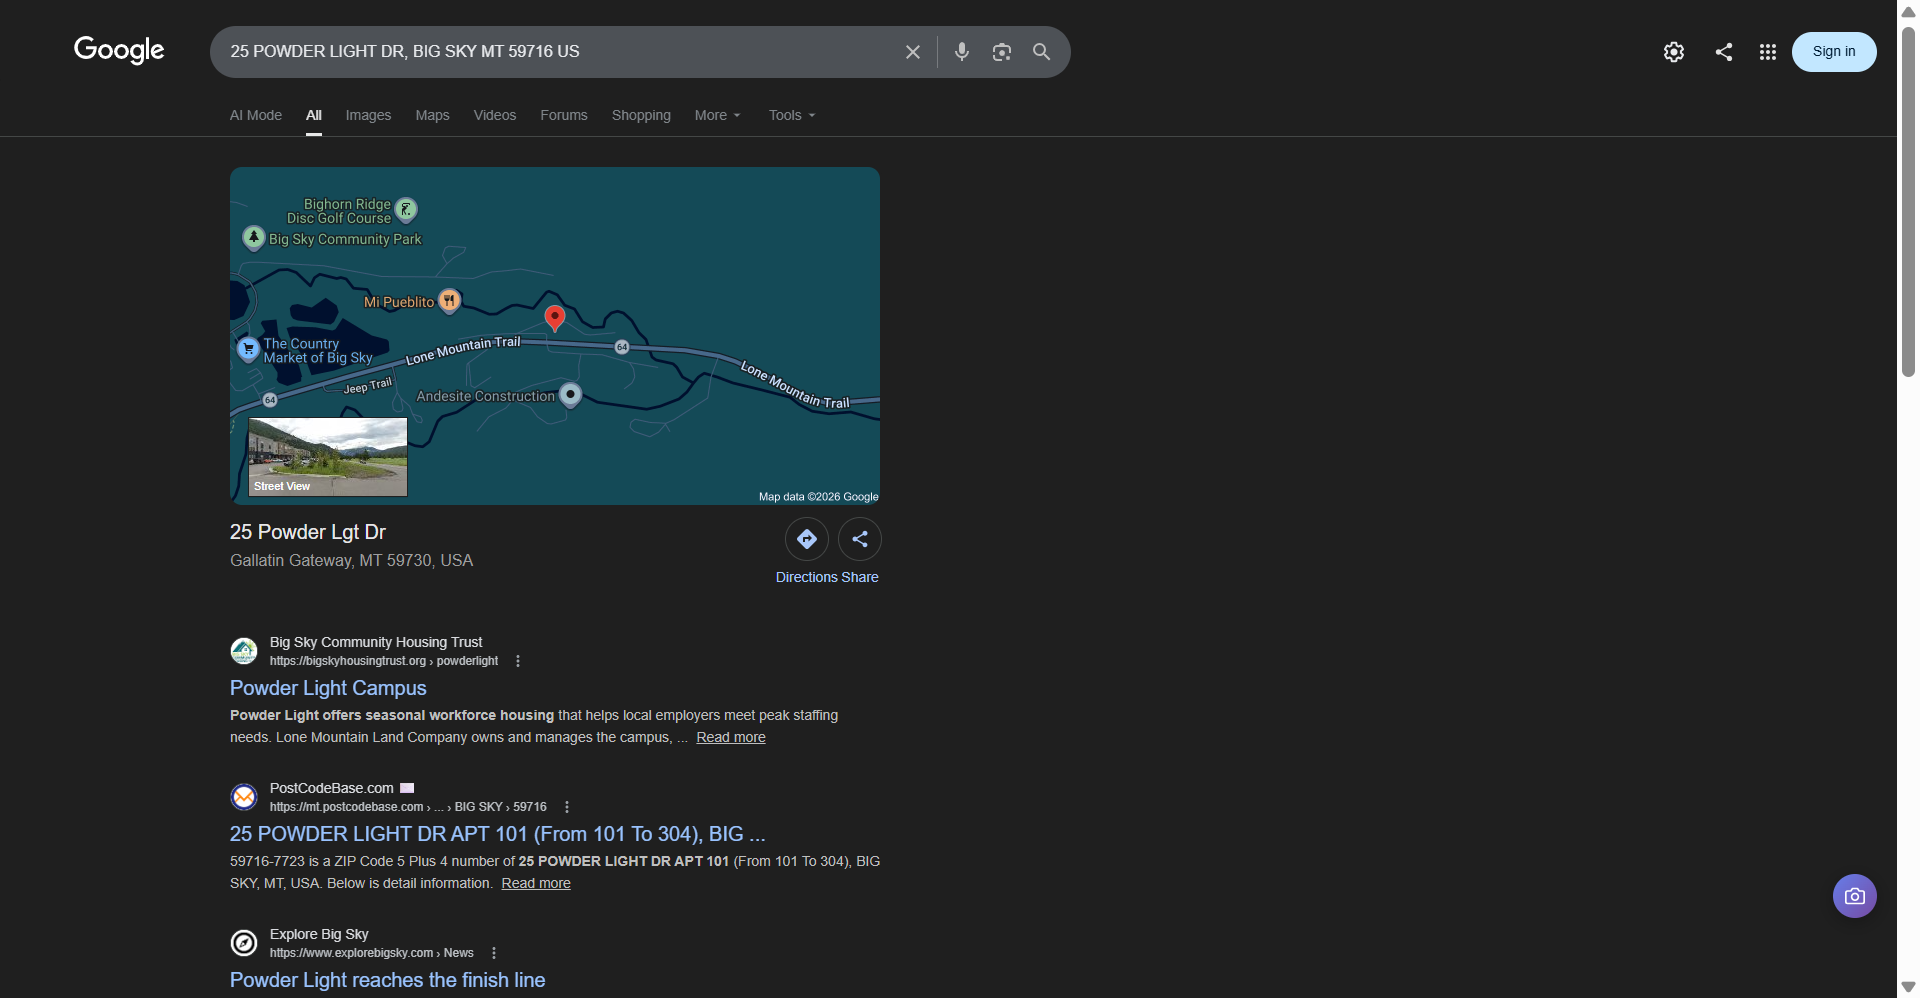Click Big Sky Community Housing Trust favicon
The image size is (1920, 998).
click(244, 651)
